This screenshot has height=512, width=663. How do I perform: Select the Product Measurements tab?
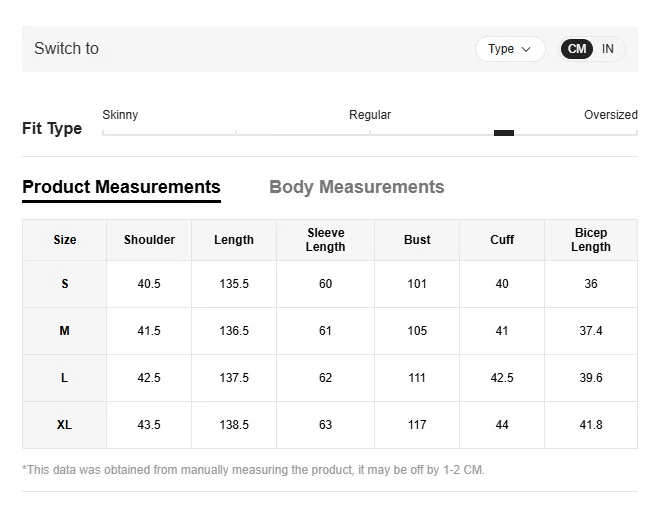[x=121, y=187]
